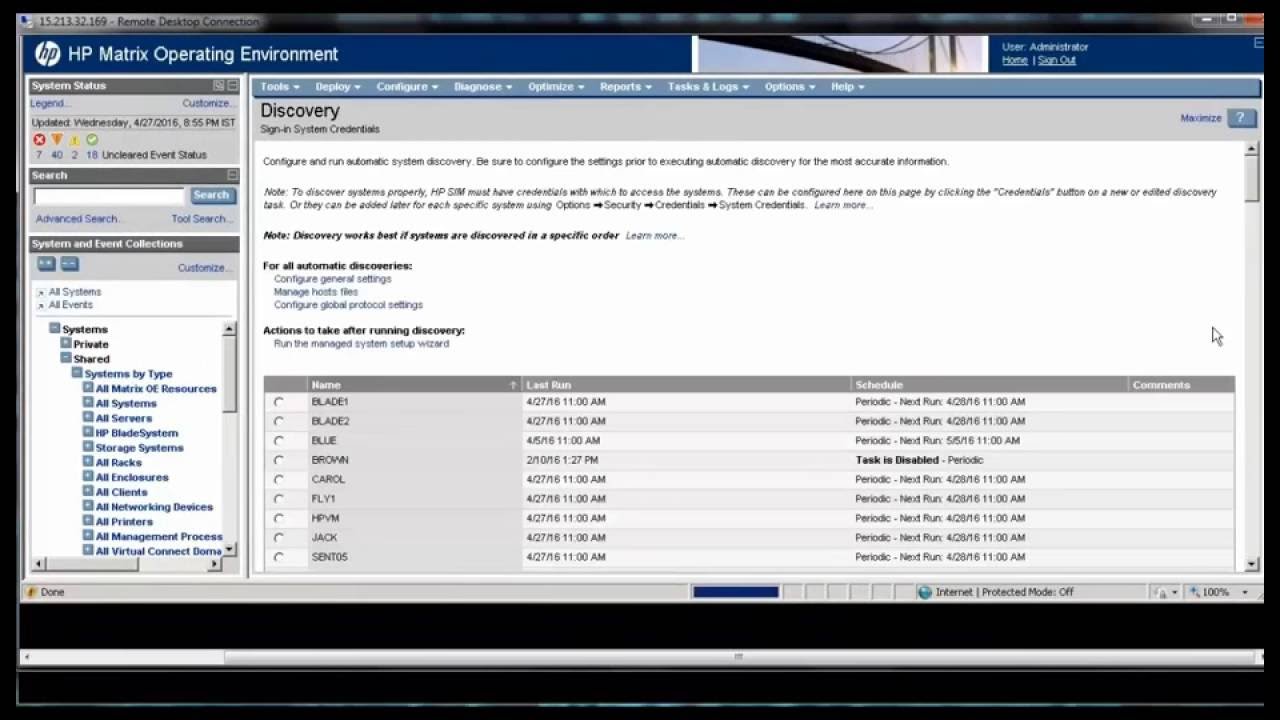Click the All Systems shortcut arrow icon
Viewport: 1280px width, 720px height.
pyautogui.click(x=41, y=292)
